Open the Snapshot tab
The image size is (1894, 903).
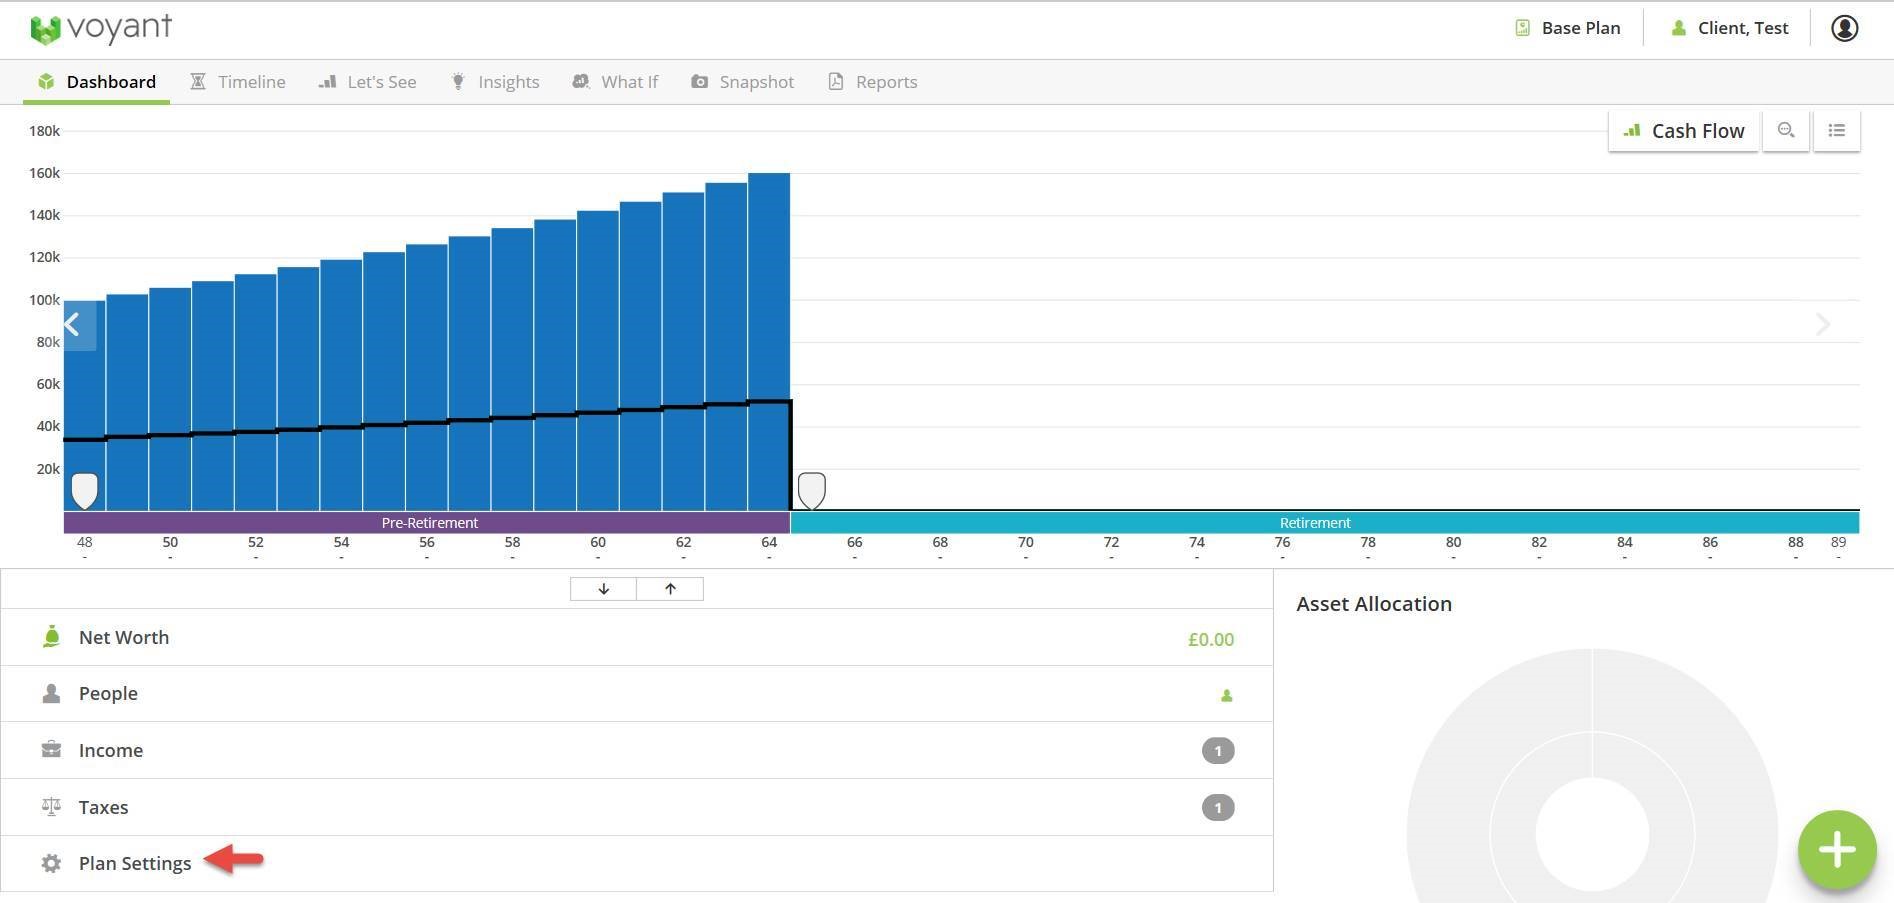point(743,82)
